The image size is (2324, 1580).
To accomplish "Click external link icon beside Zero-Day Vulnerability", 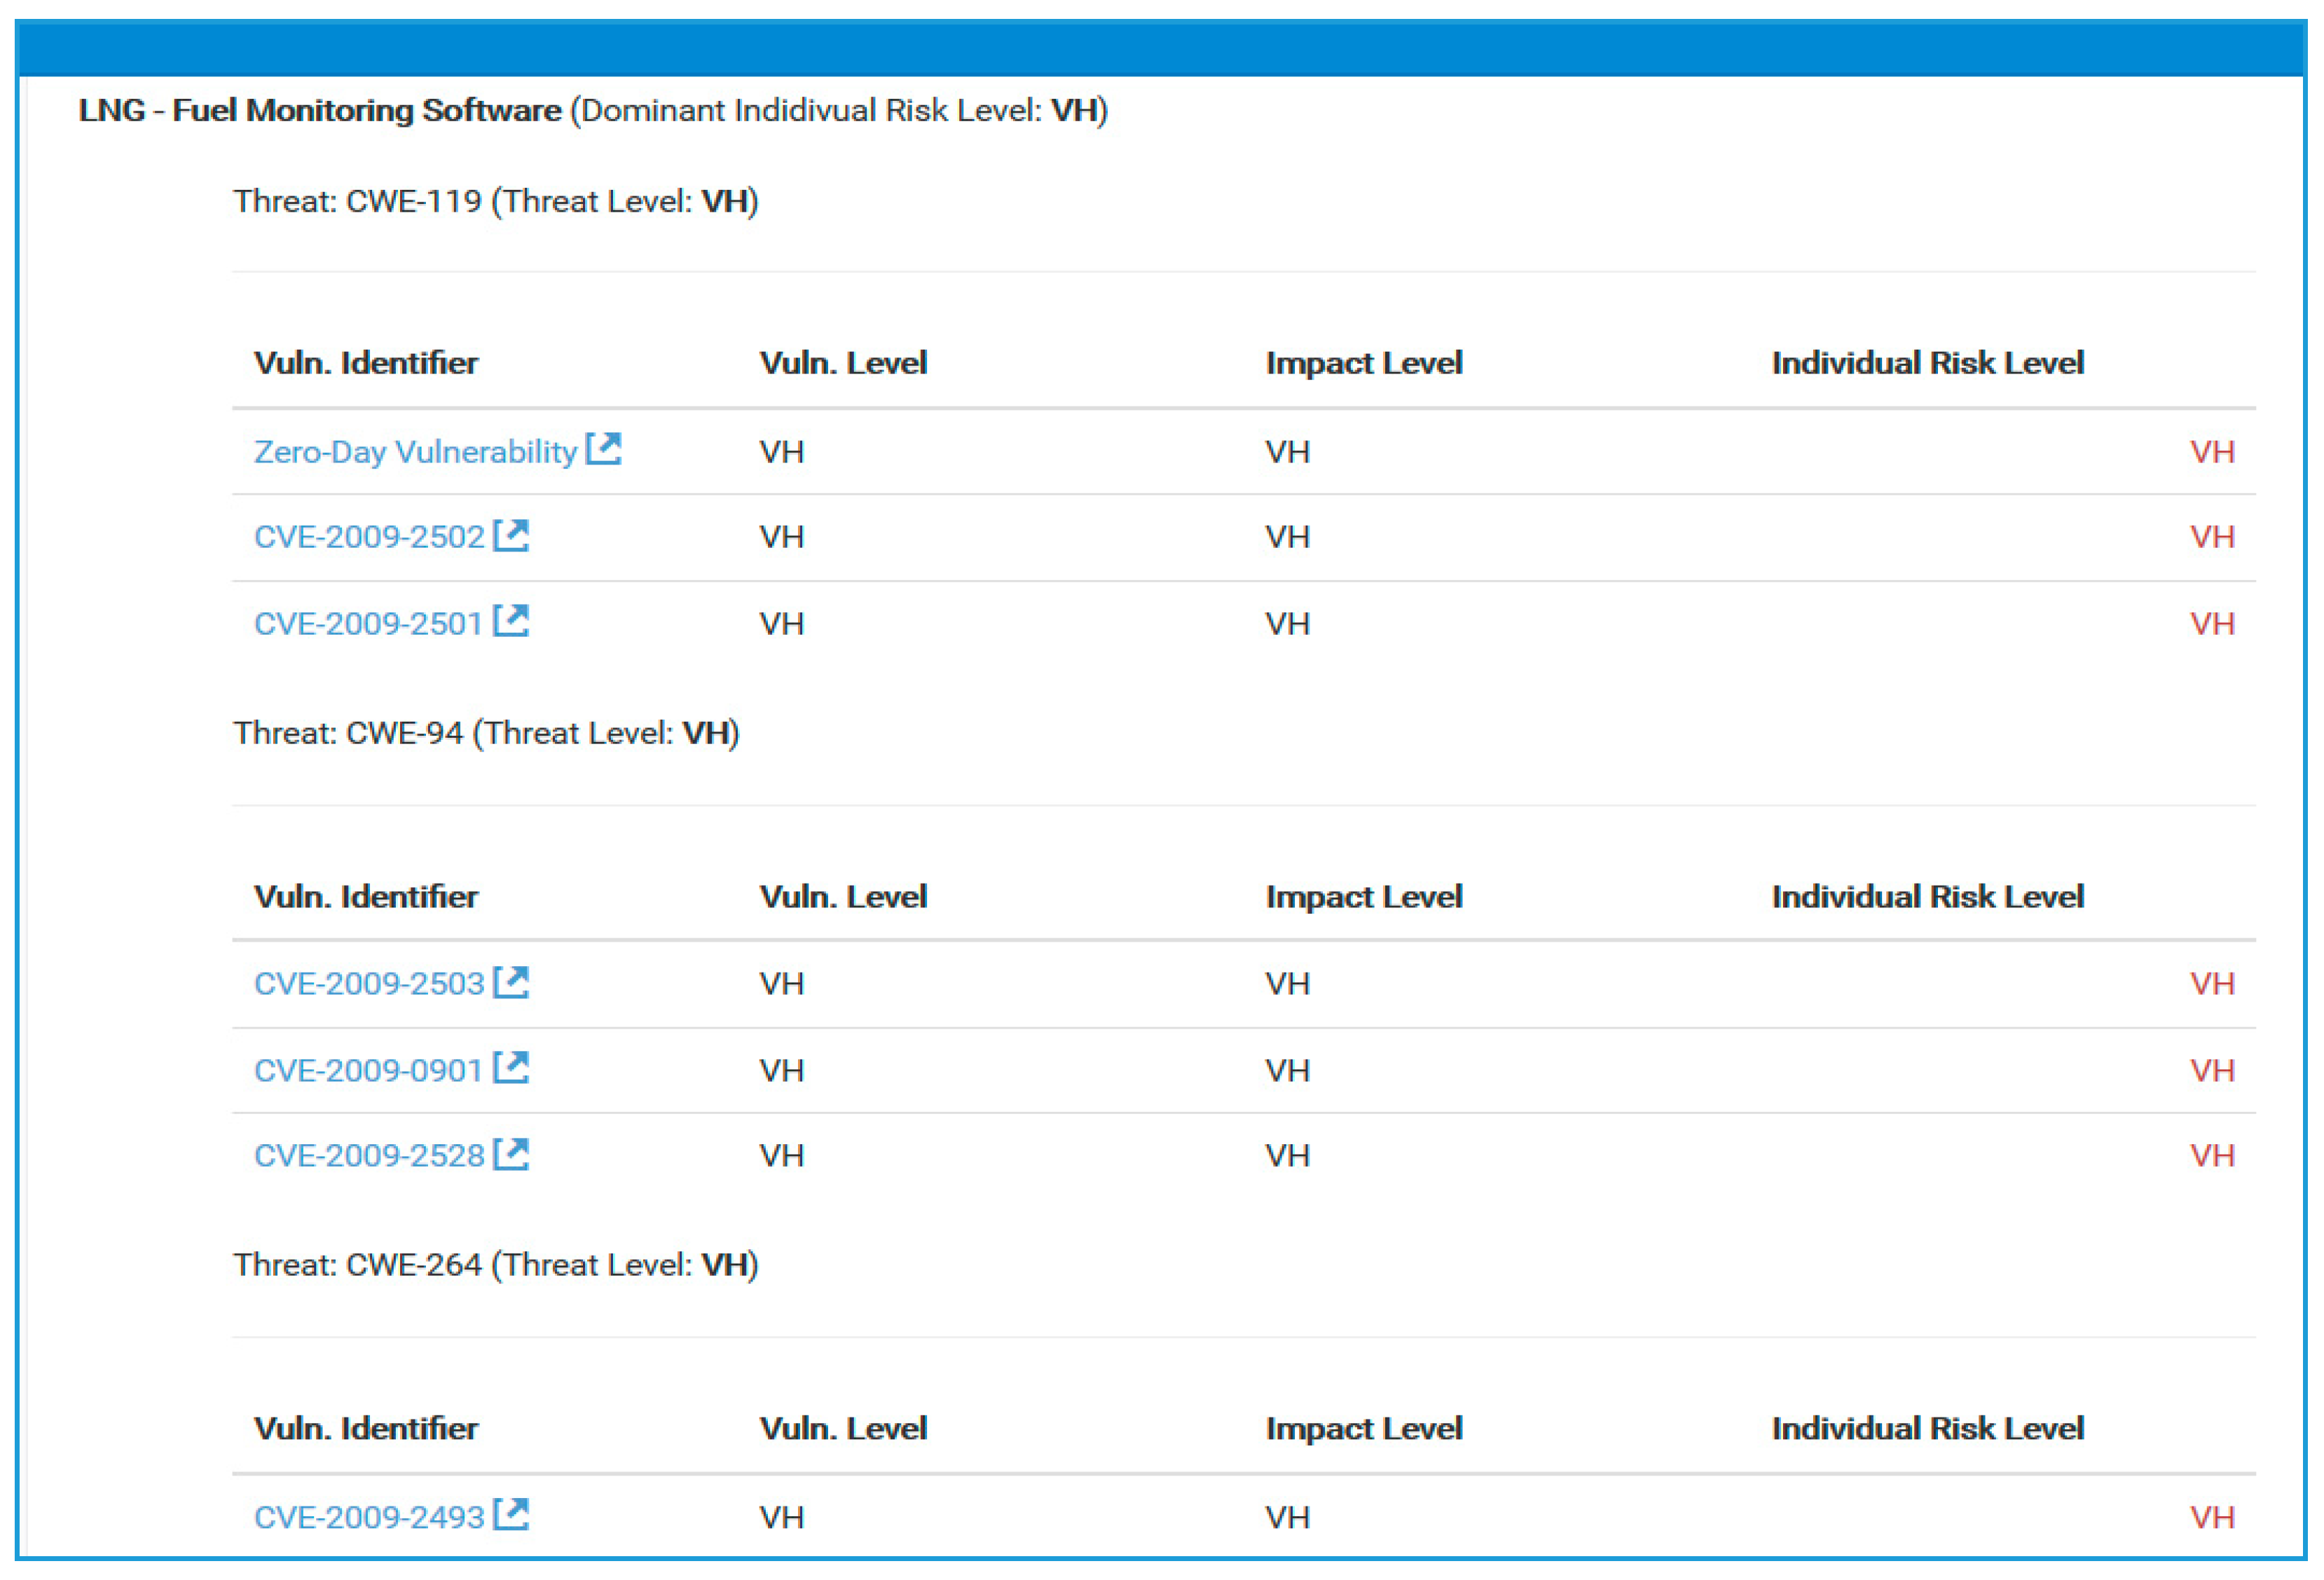I will (x=603, y=449).
